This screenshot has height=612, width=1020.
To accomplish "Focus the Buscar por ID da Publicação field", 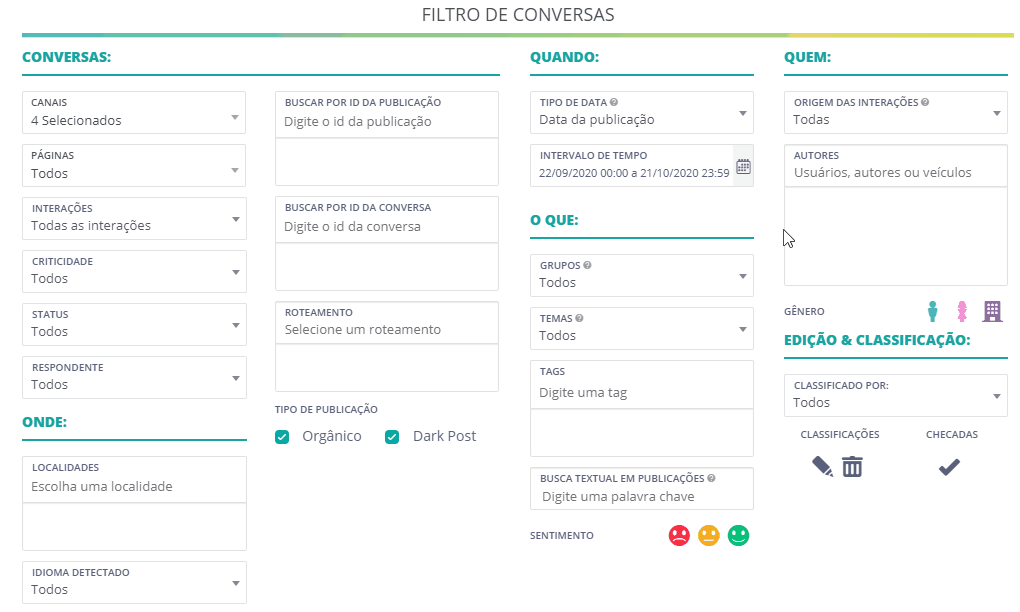I will tap(386, 122).
